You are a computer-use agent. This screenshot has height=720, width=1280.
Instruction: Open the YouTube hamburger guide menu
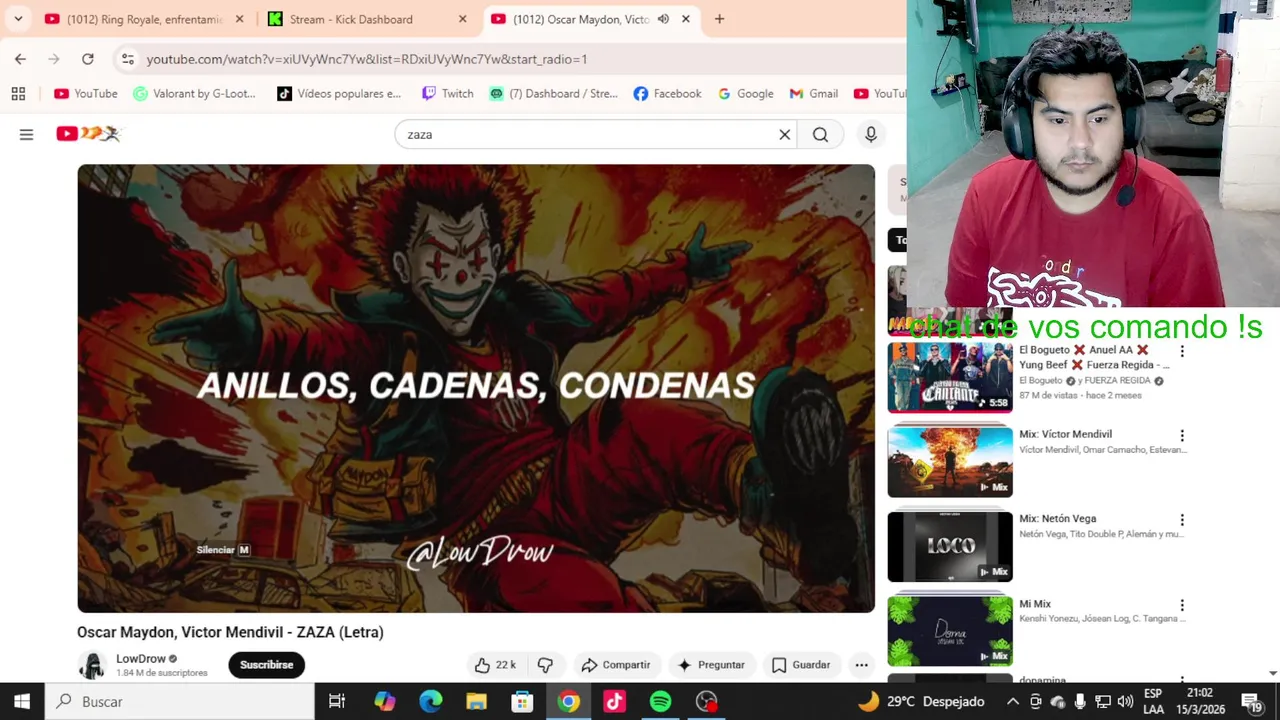pyautogui.click(x=26, y=134)
